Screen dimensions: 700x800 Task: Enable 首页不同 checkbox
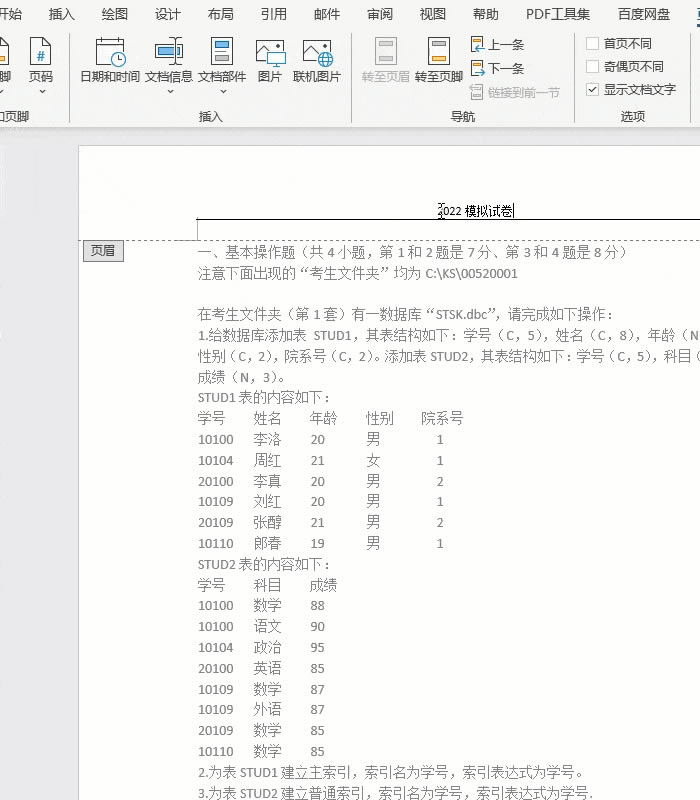click(593, 44)
